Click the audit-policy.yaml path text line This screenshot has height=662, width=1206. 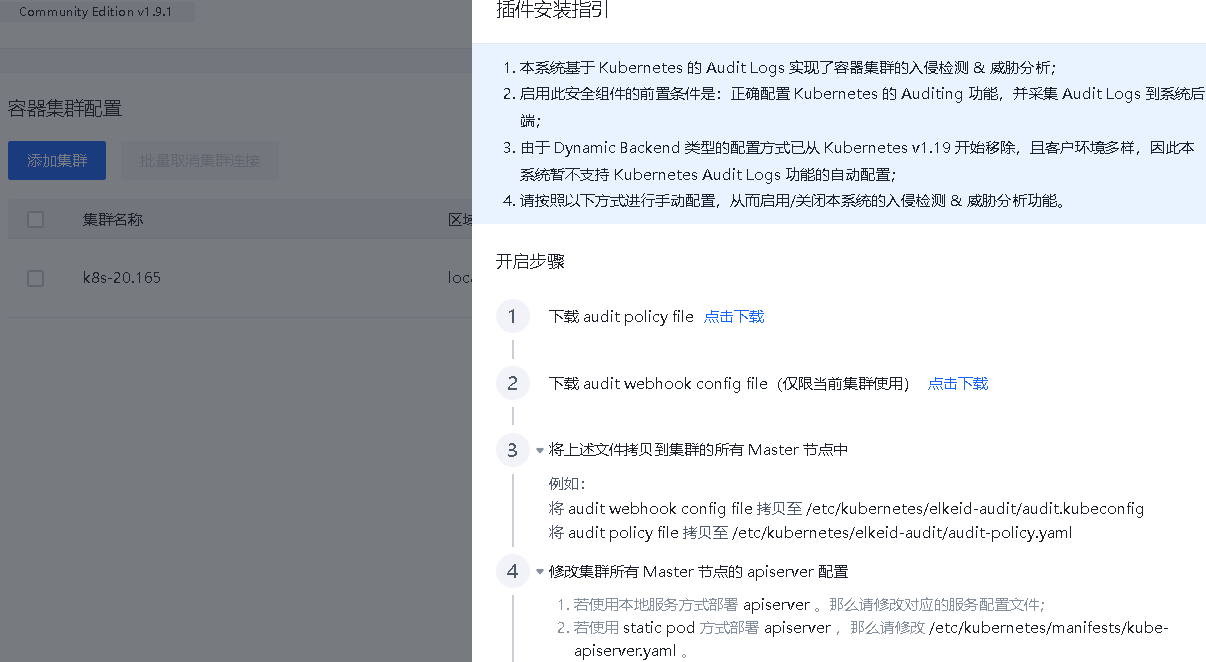click(x=810, y=533)
